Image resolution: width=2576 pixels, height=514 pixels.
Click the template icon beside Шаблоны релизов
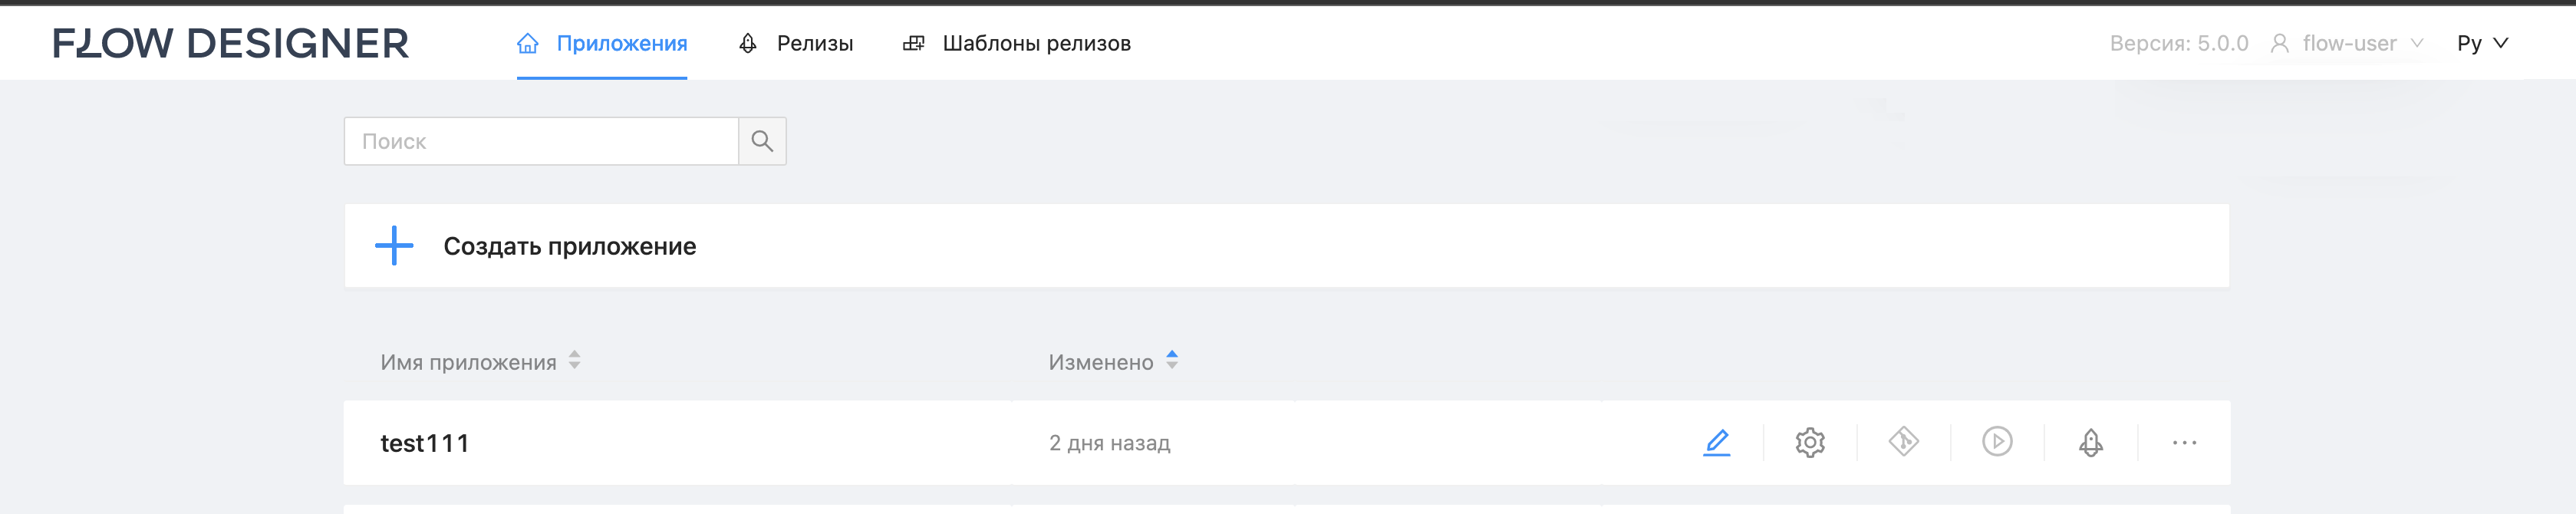914,43
